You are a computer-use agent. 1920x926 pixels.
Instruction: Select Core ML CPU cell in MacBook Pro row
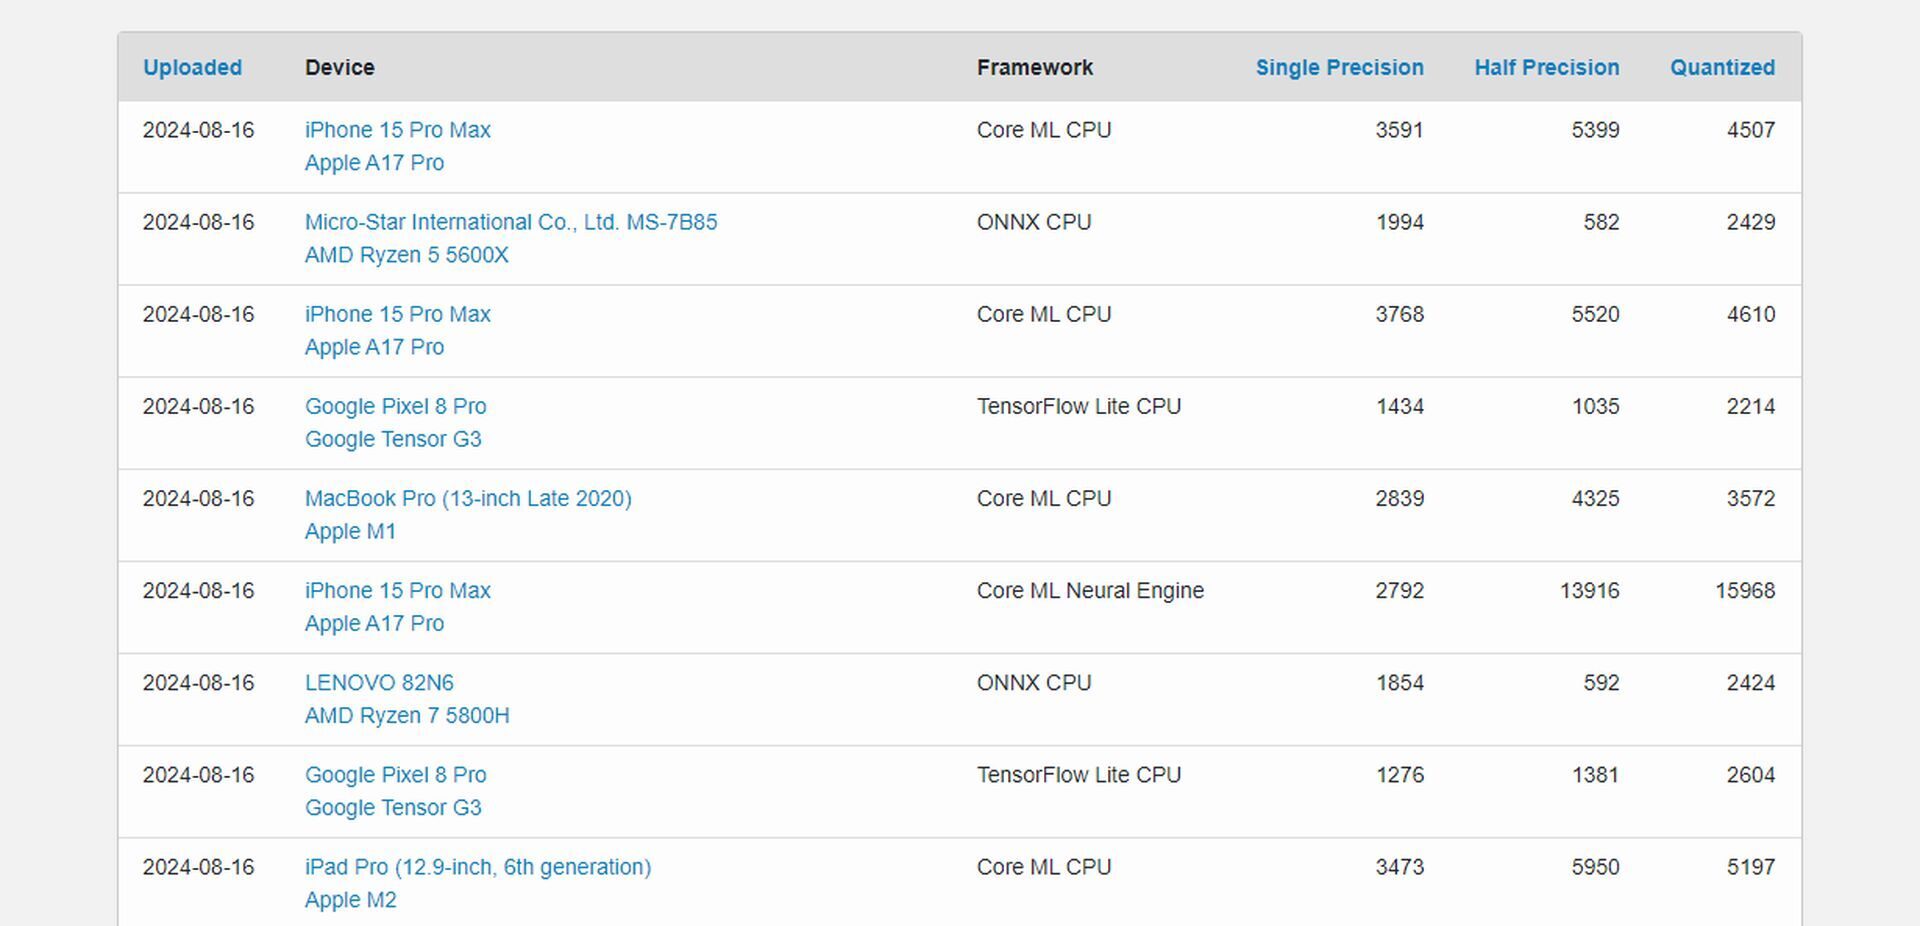(x=1044, y=498)
